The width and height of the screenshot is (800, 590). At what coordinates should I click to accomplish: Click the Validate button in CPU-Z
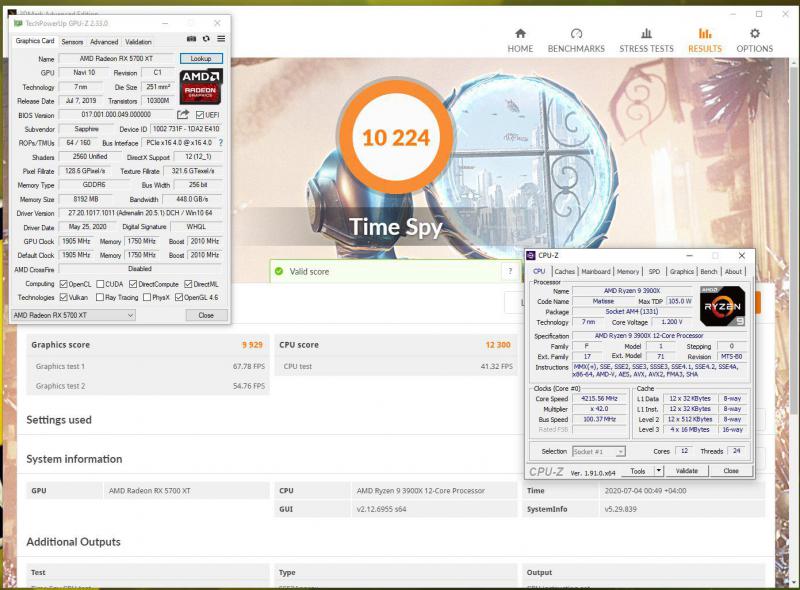[687, 471]
